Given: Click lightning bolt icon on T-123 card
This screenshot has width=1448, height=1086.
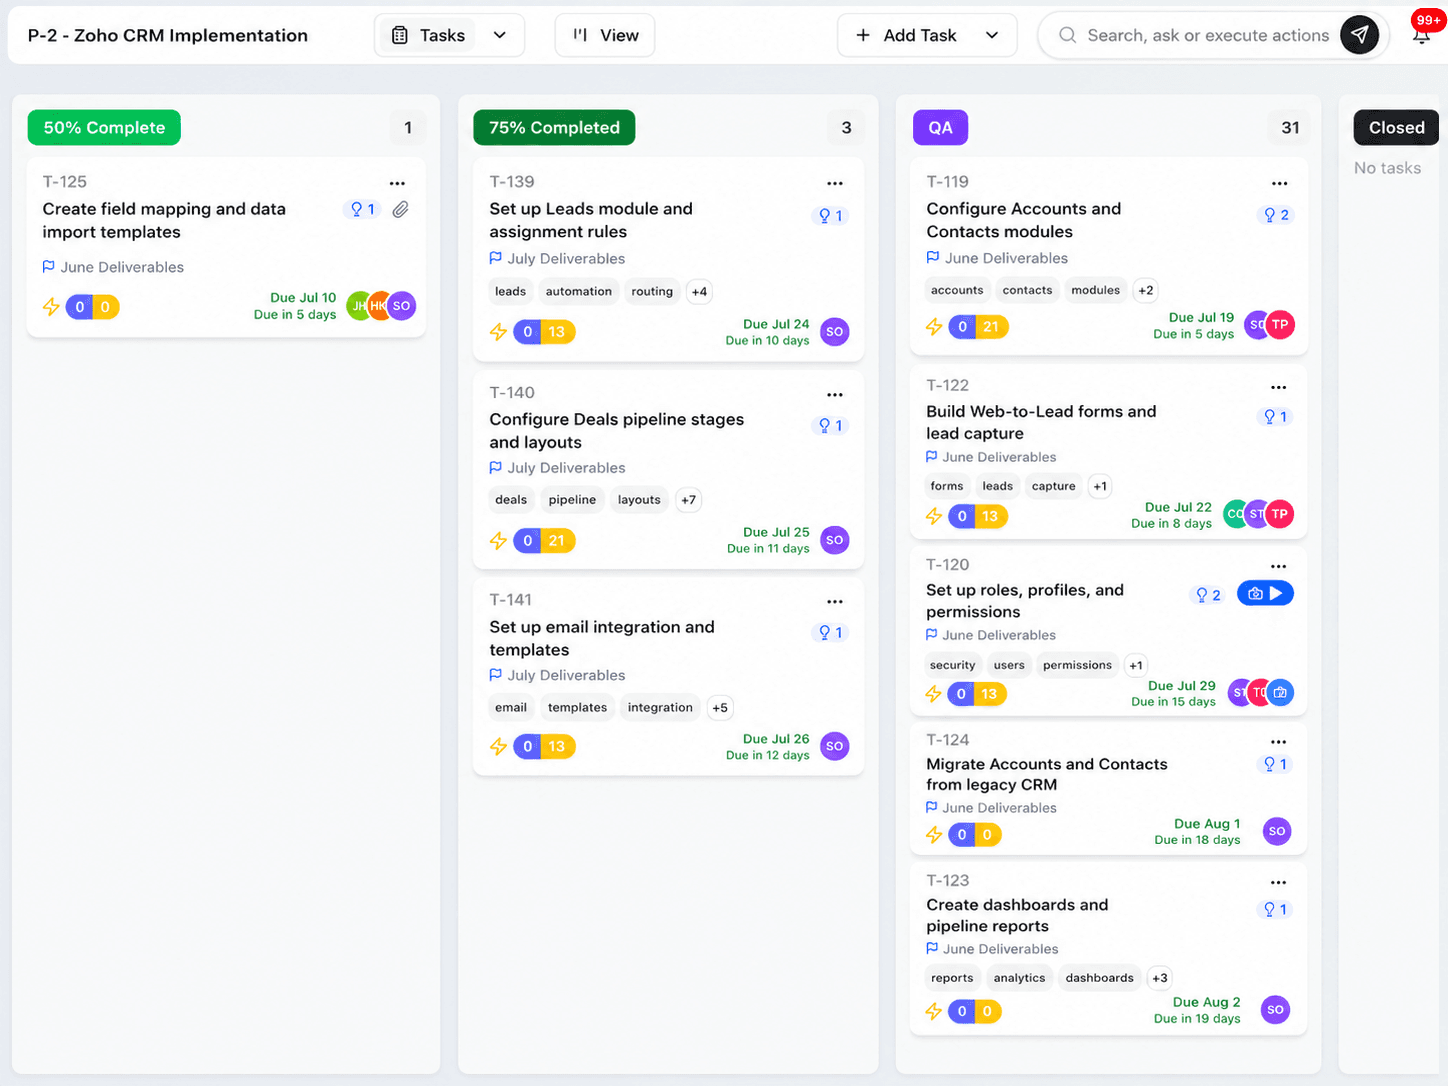Looking at the screenshot, I should tap(934, 1011).
